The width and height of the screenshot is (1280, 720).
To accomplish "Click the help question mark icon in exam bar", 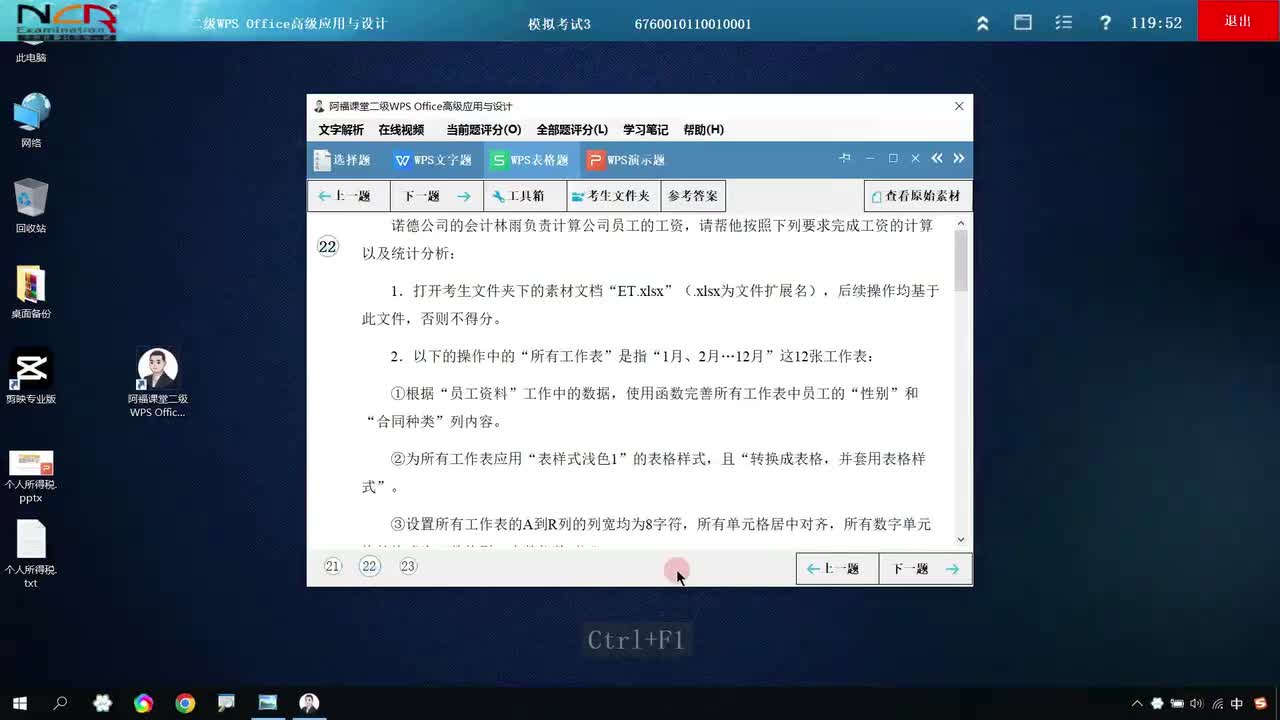I will 1105,22.
